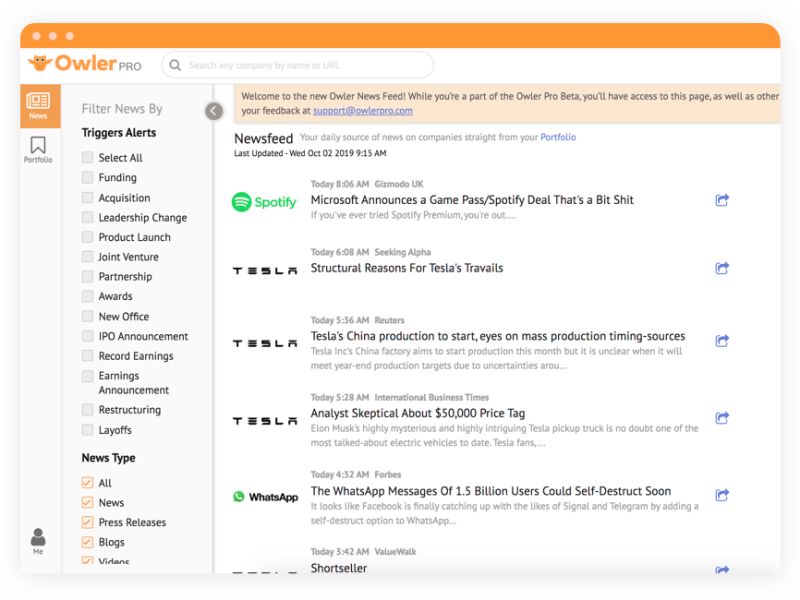Click the Filter News By heading
Screen dimensions: 800x600
tap(122, 109)
